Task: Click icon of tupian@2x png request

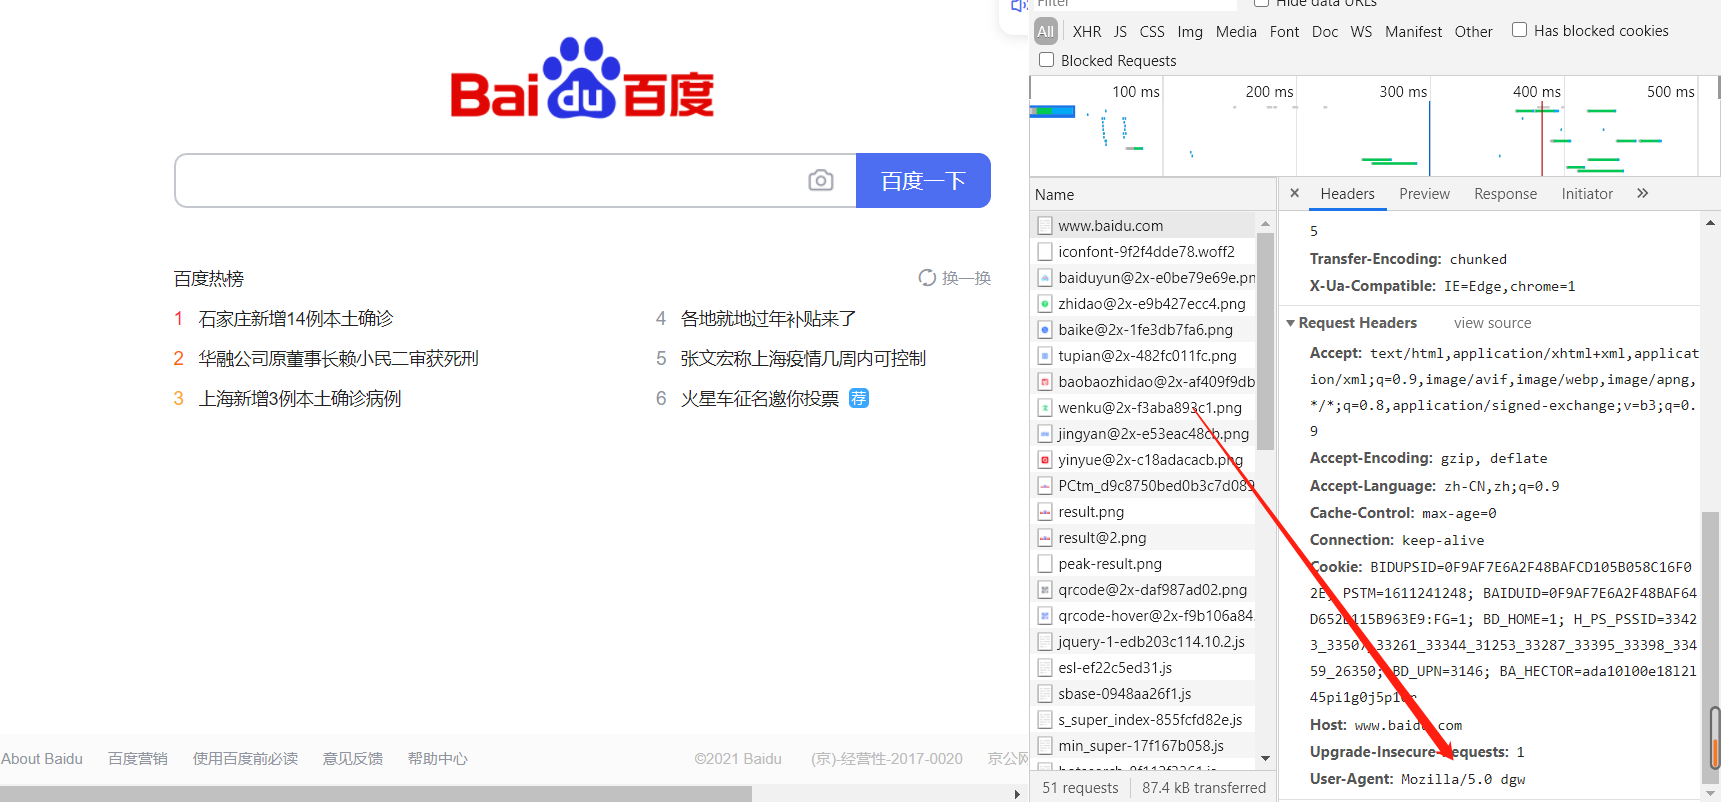Action: 1045,356
